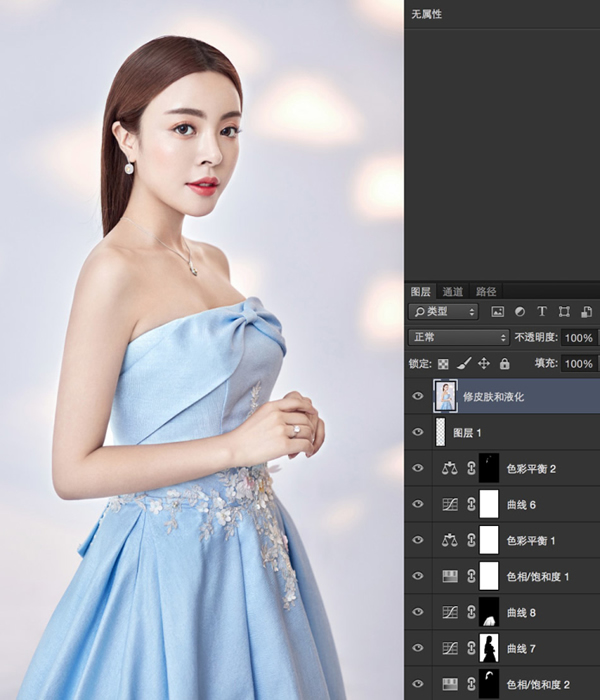Screen dimensions: 600x700
Task: Filter layers by adjustment layer icon
Action: click(520, 312)
